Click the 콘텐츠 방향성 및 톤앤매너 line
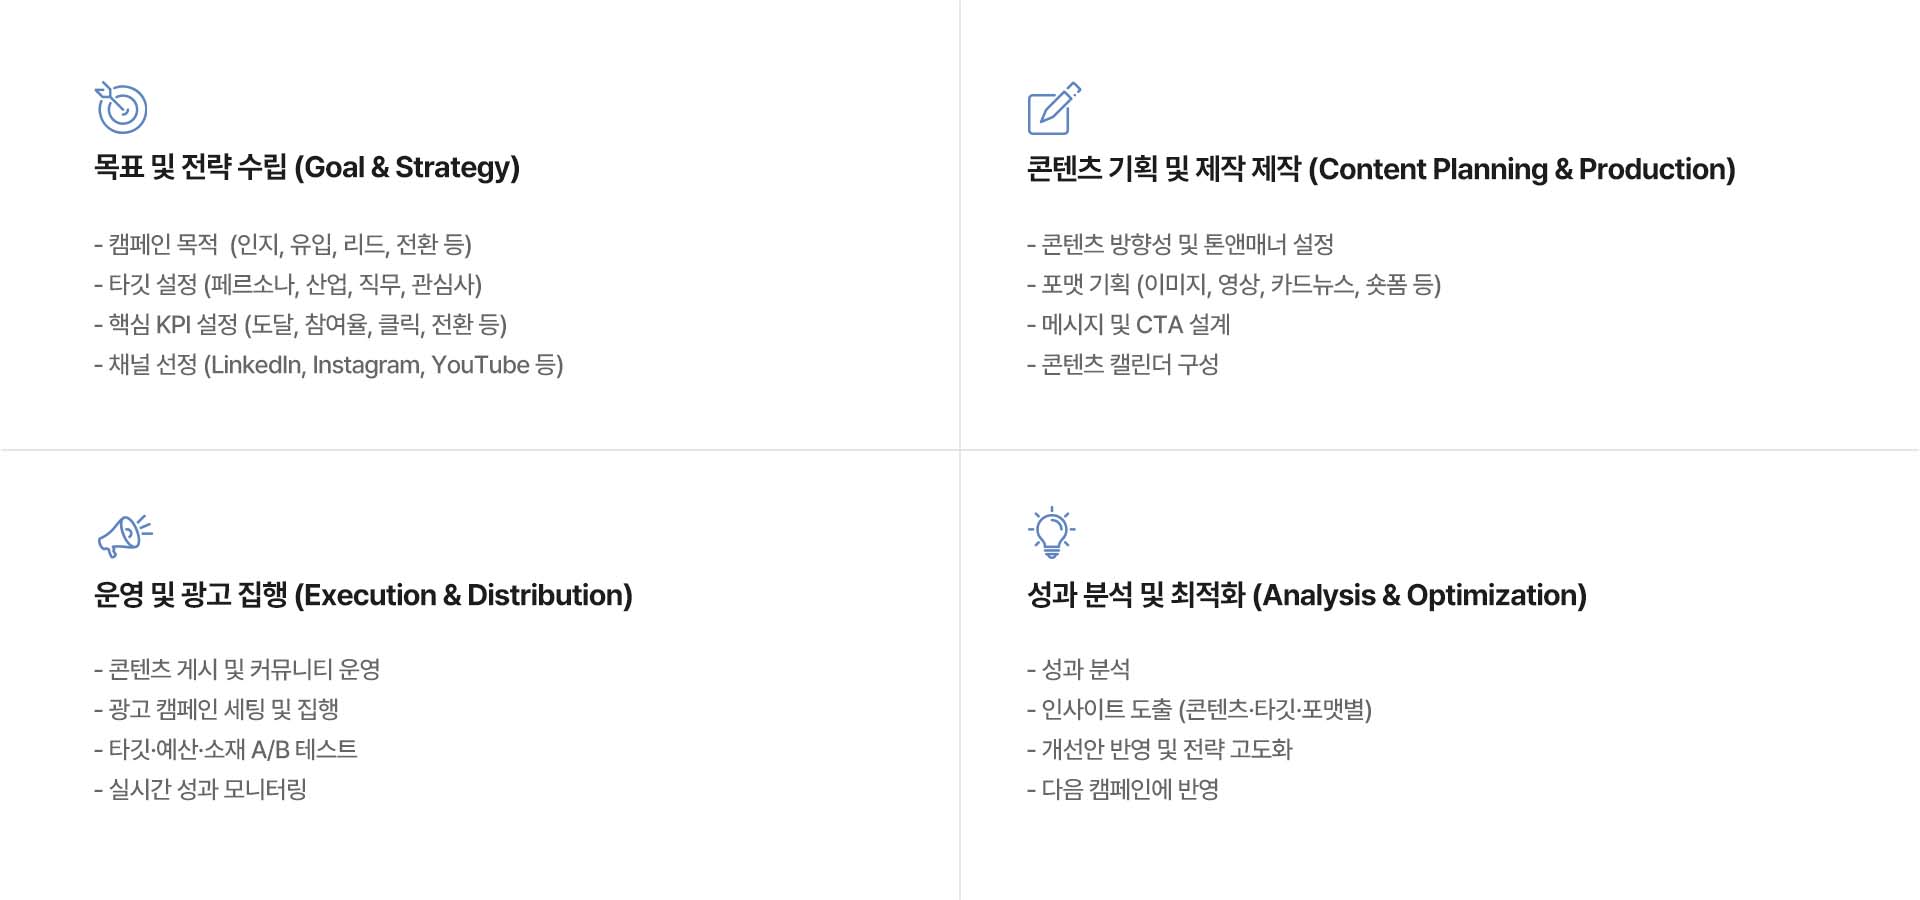Screen dimensions: 1920x900 (1181, 245)
